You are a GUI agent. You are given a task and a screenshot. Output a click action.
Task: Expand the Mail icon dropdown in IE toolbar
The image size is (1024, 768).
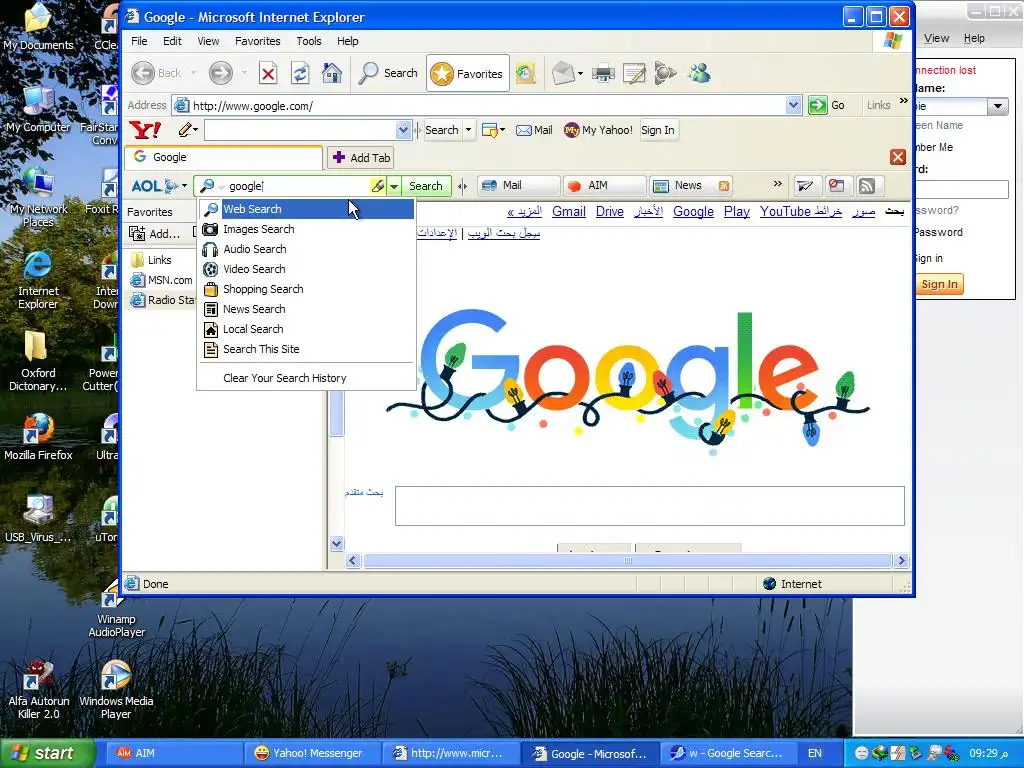580,73
